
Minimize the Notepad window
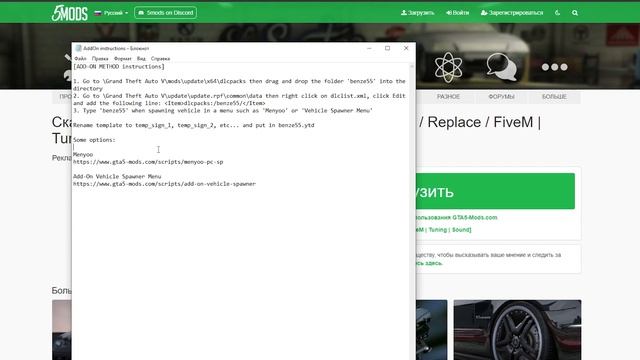coord(369,48)
